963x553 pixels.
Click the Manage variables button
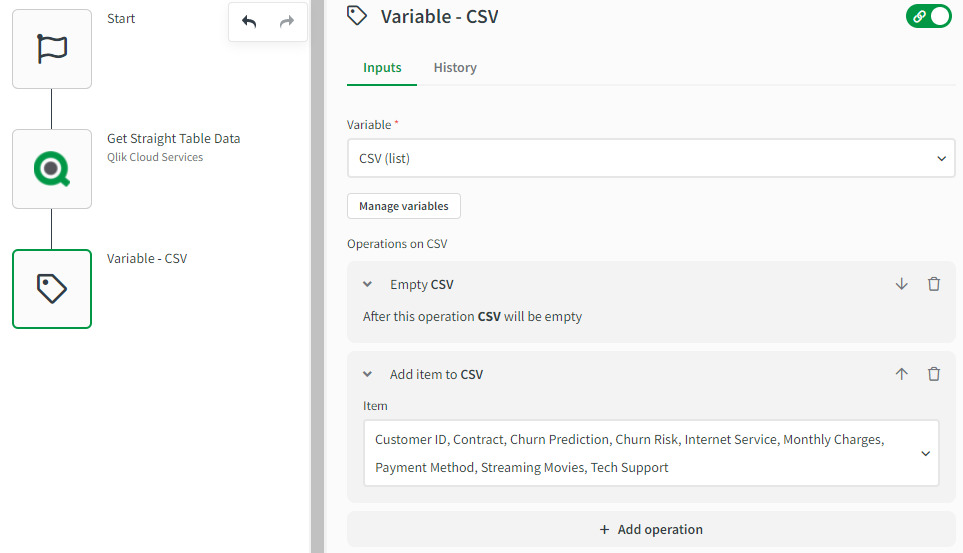click(x=404, y=206)
